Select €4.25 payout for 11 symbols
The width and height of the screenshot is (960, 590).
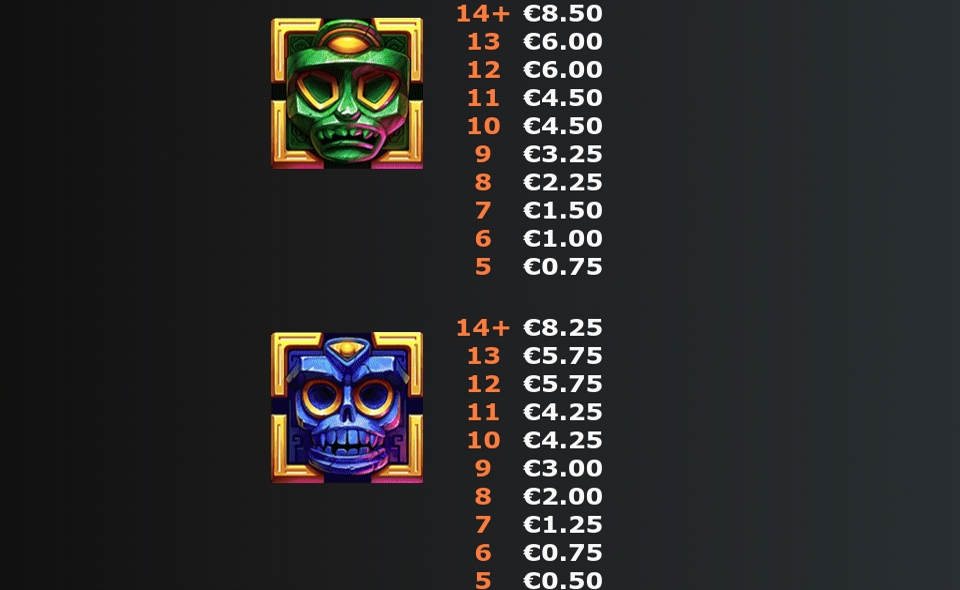(563, 412)
